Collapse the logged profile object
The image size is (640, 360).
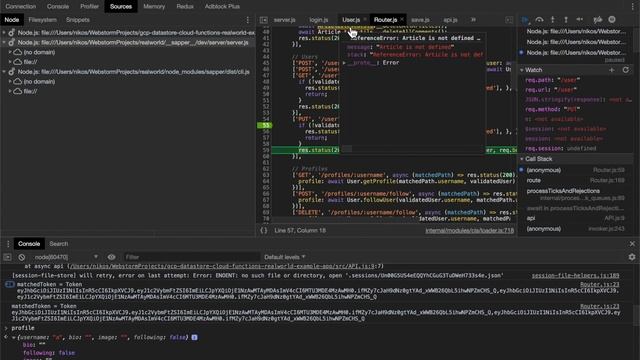pyautogui.click(x=13, y=338)
